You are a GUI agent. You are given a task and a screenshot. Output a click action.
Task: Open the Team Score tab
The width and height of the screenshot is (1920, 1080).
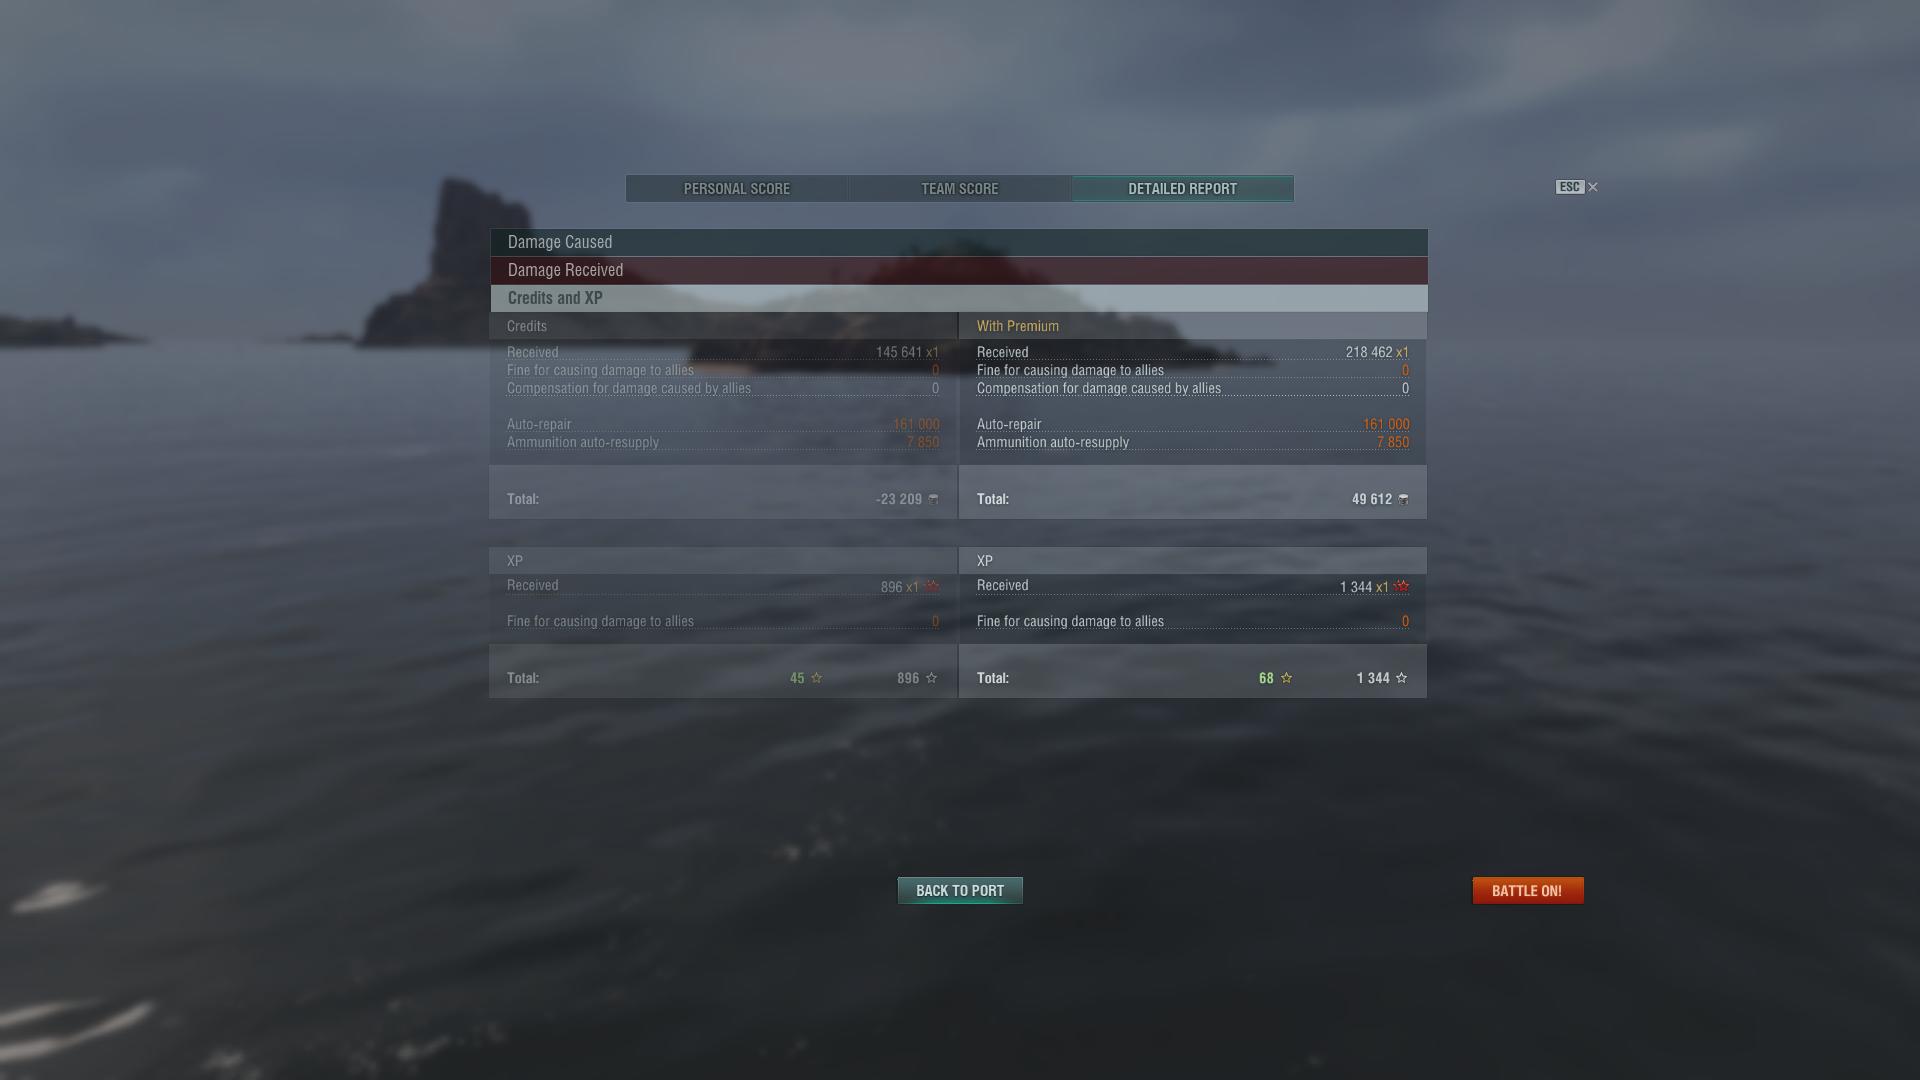(960, 189)
